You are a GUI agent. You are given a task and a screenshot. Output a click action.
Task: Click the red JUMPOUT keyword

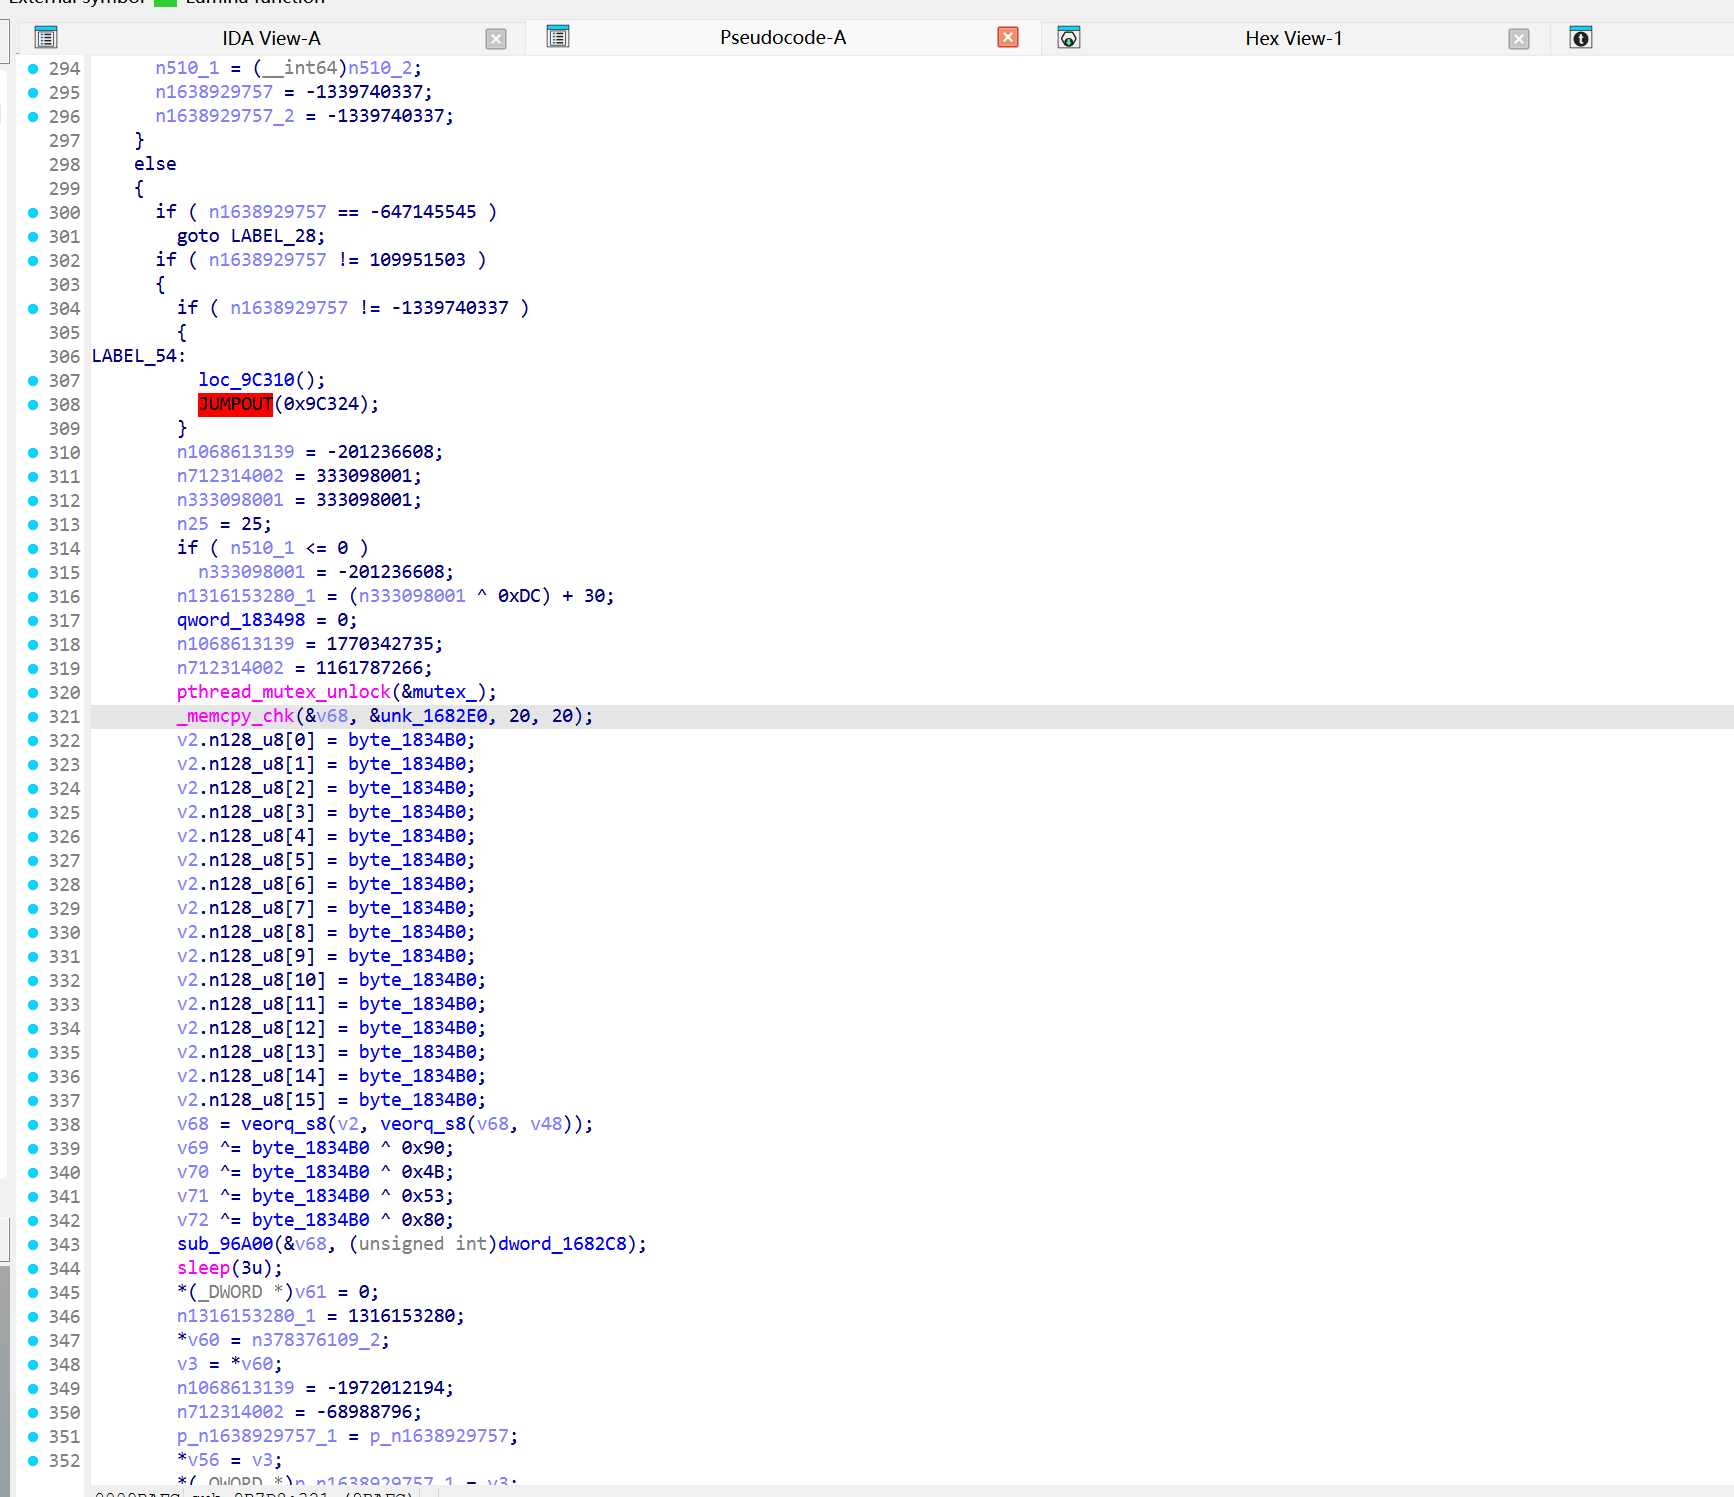235,404
